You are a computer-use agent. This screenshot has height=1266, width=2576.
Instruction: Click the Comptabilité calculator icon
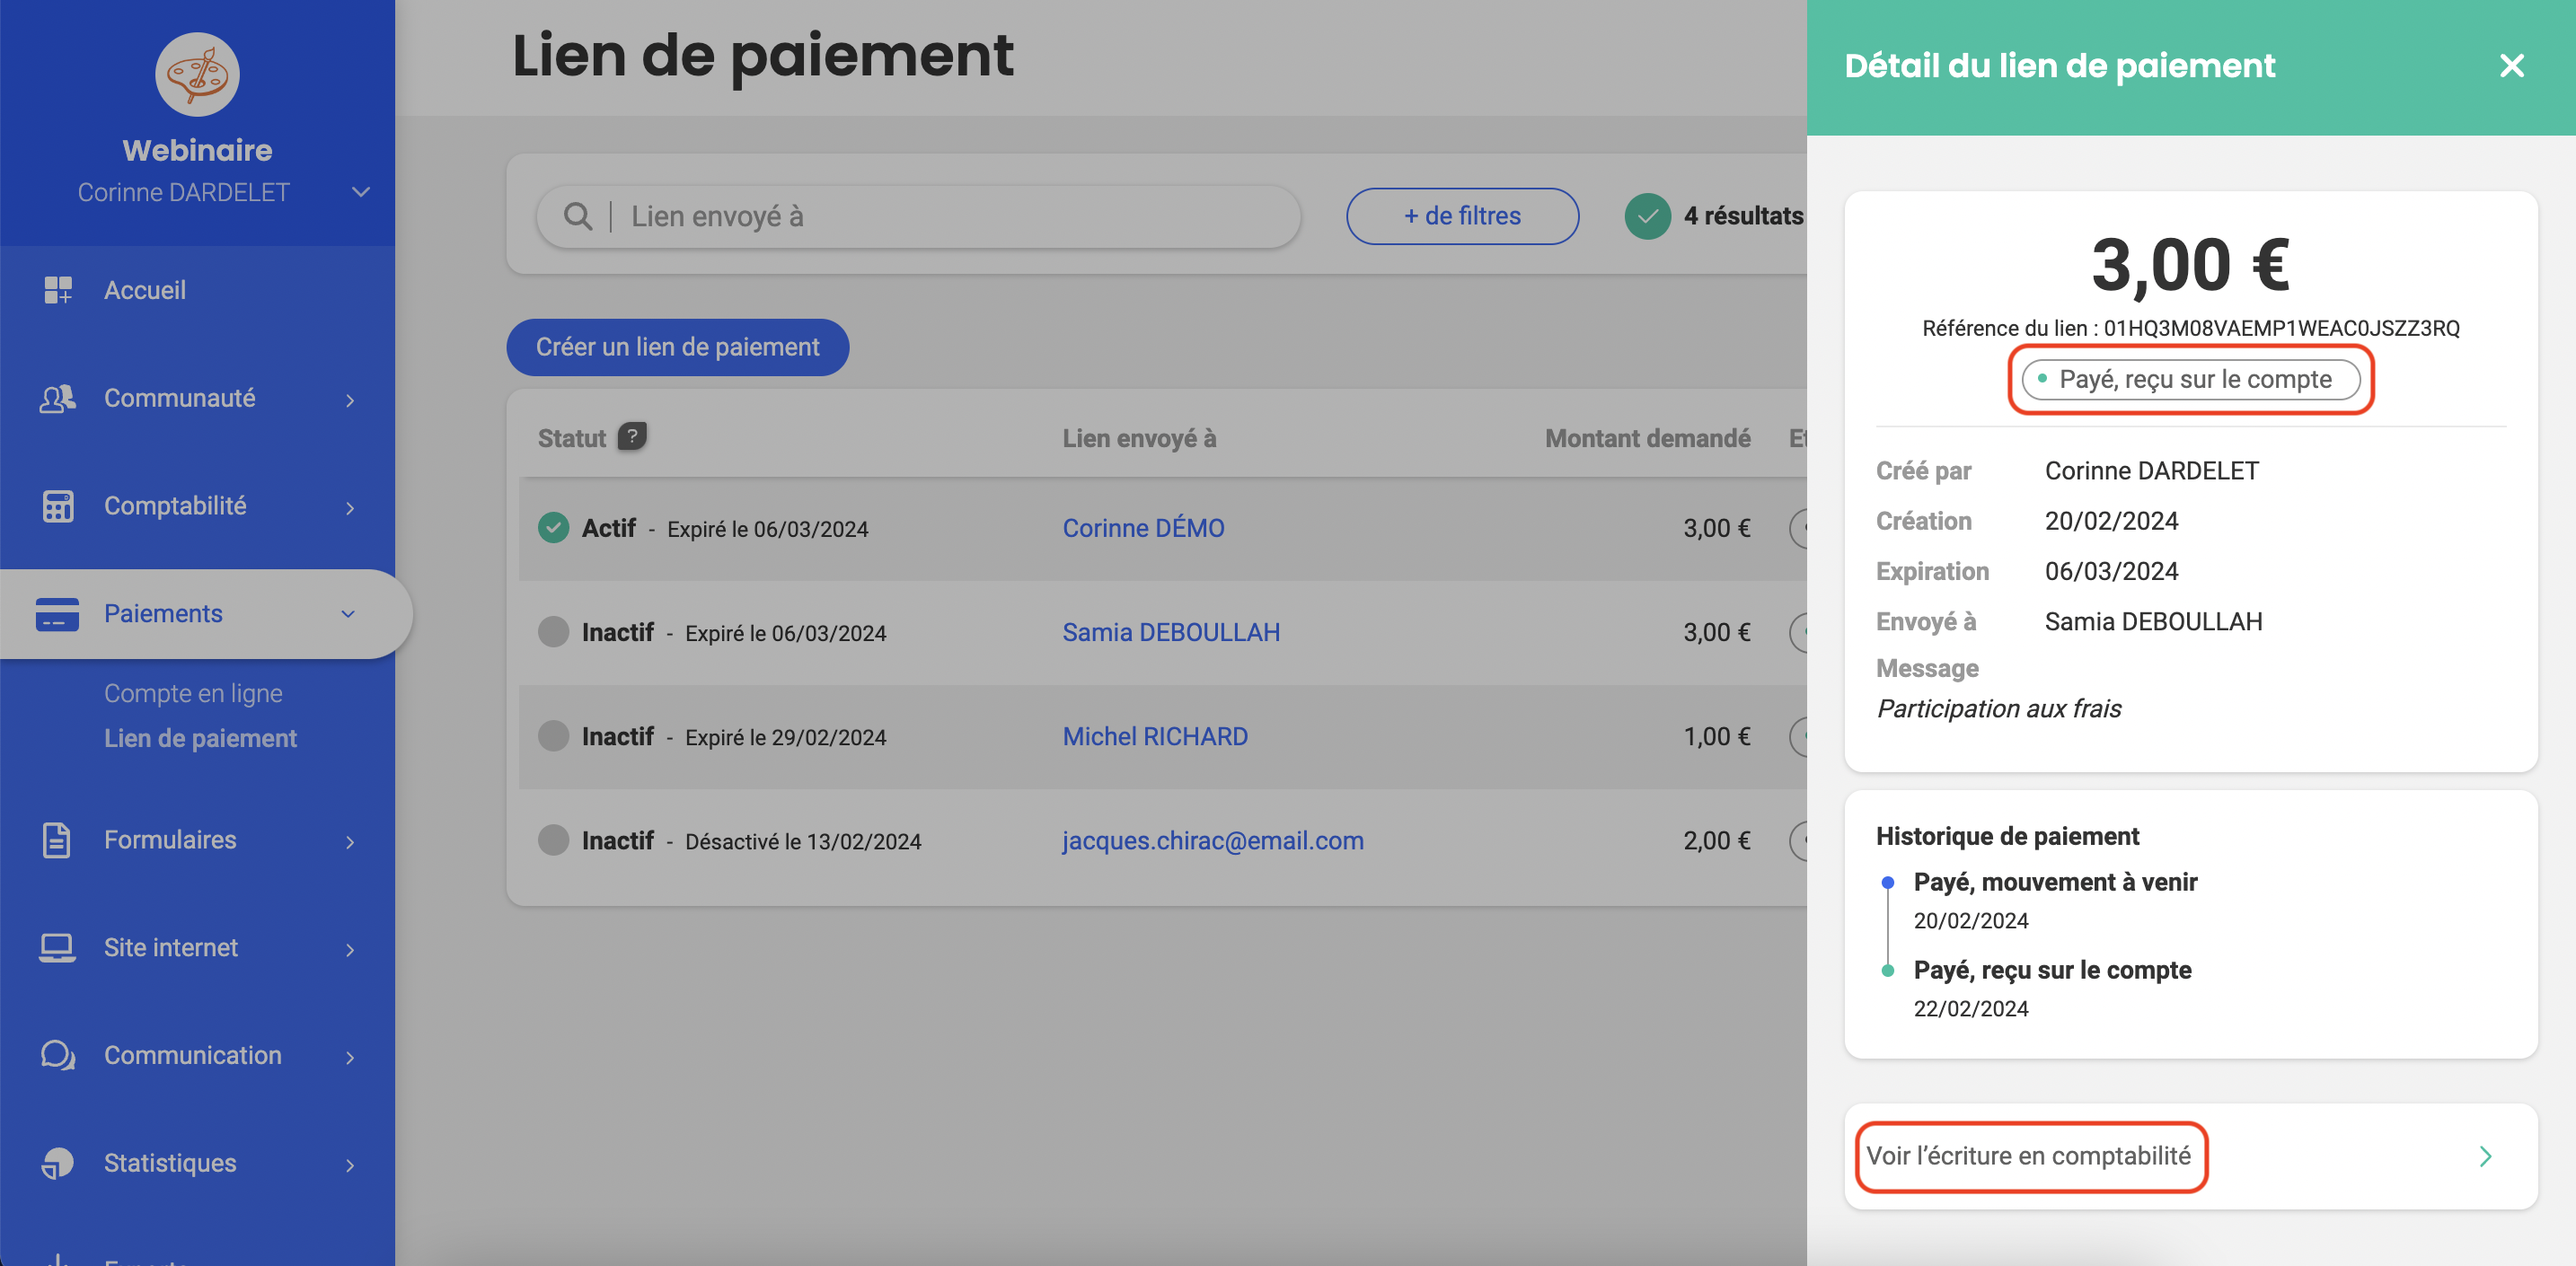click(58, 506)
